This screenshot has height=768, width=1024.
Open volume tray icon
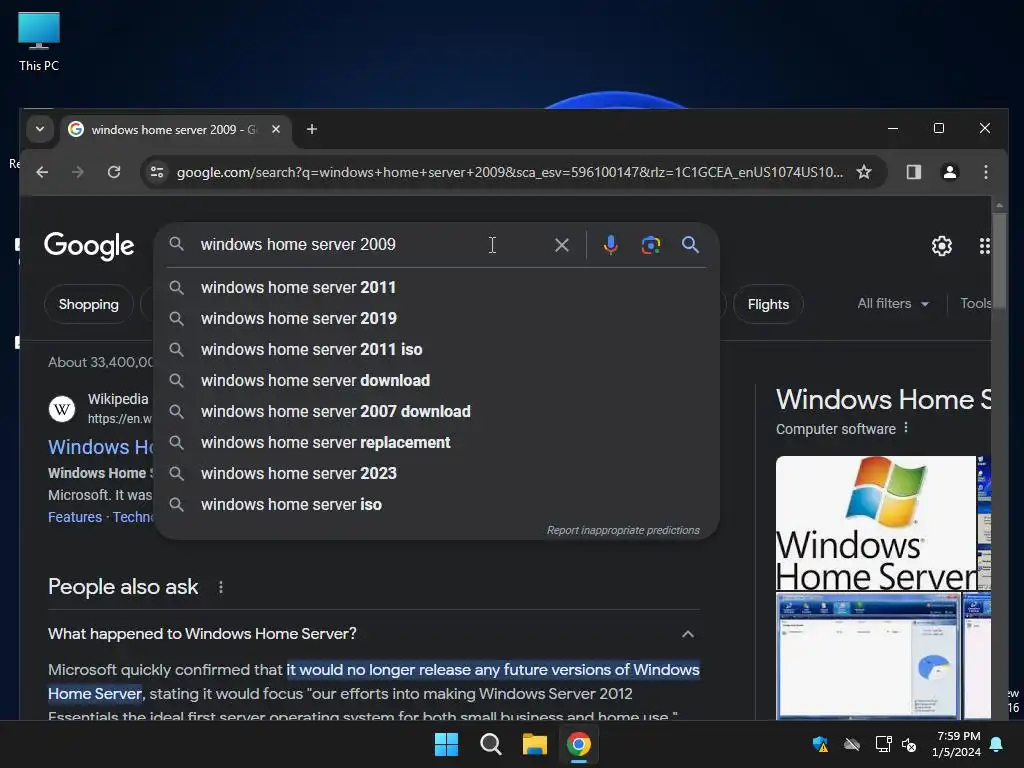pos(908,744)
